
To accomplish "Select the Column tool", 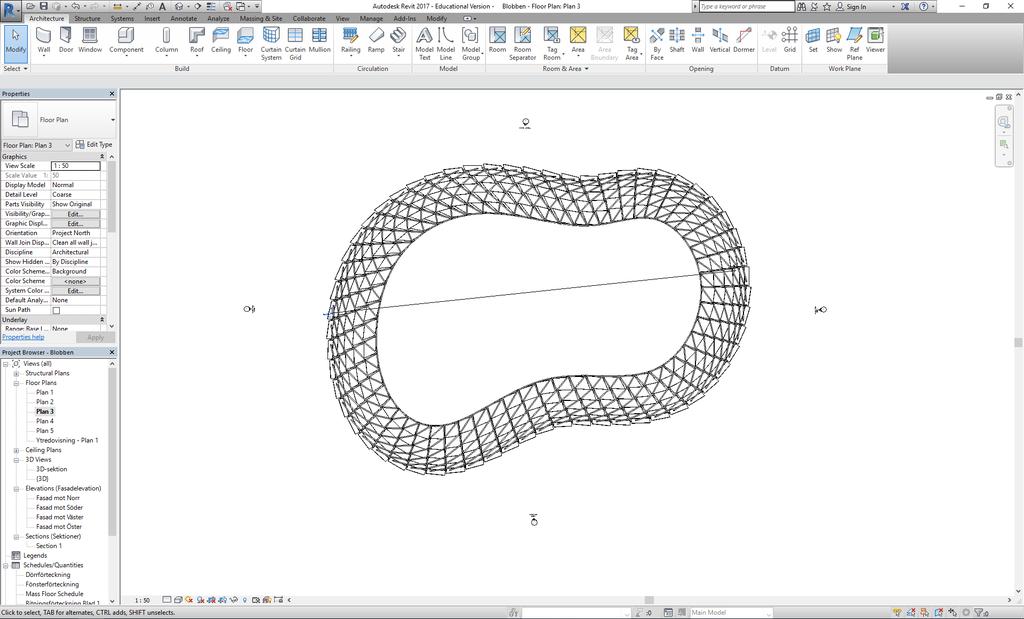I will [167, 40].
